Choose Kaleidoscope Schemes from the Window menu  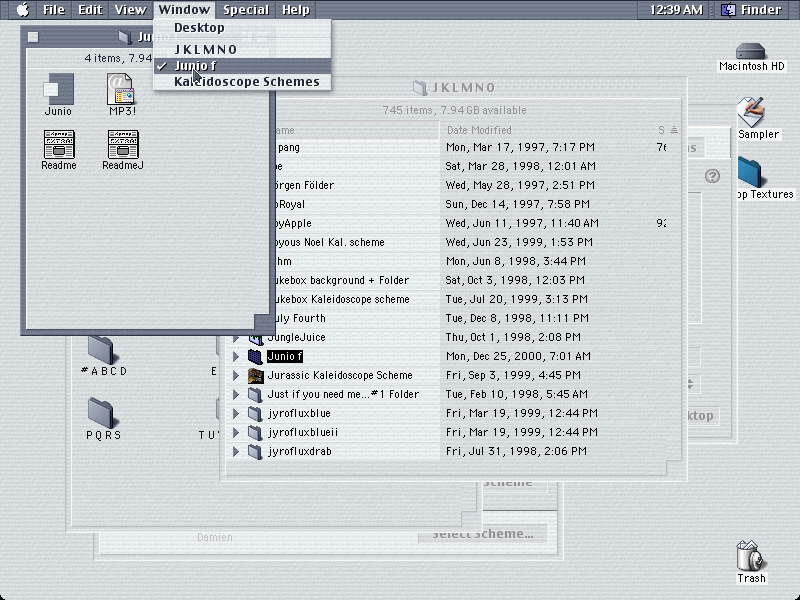click(x=242, y=82)
